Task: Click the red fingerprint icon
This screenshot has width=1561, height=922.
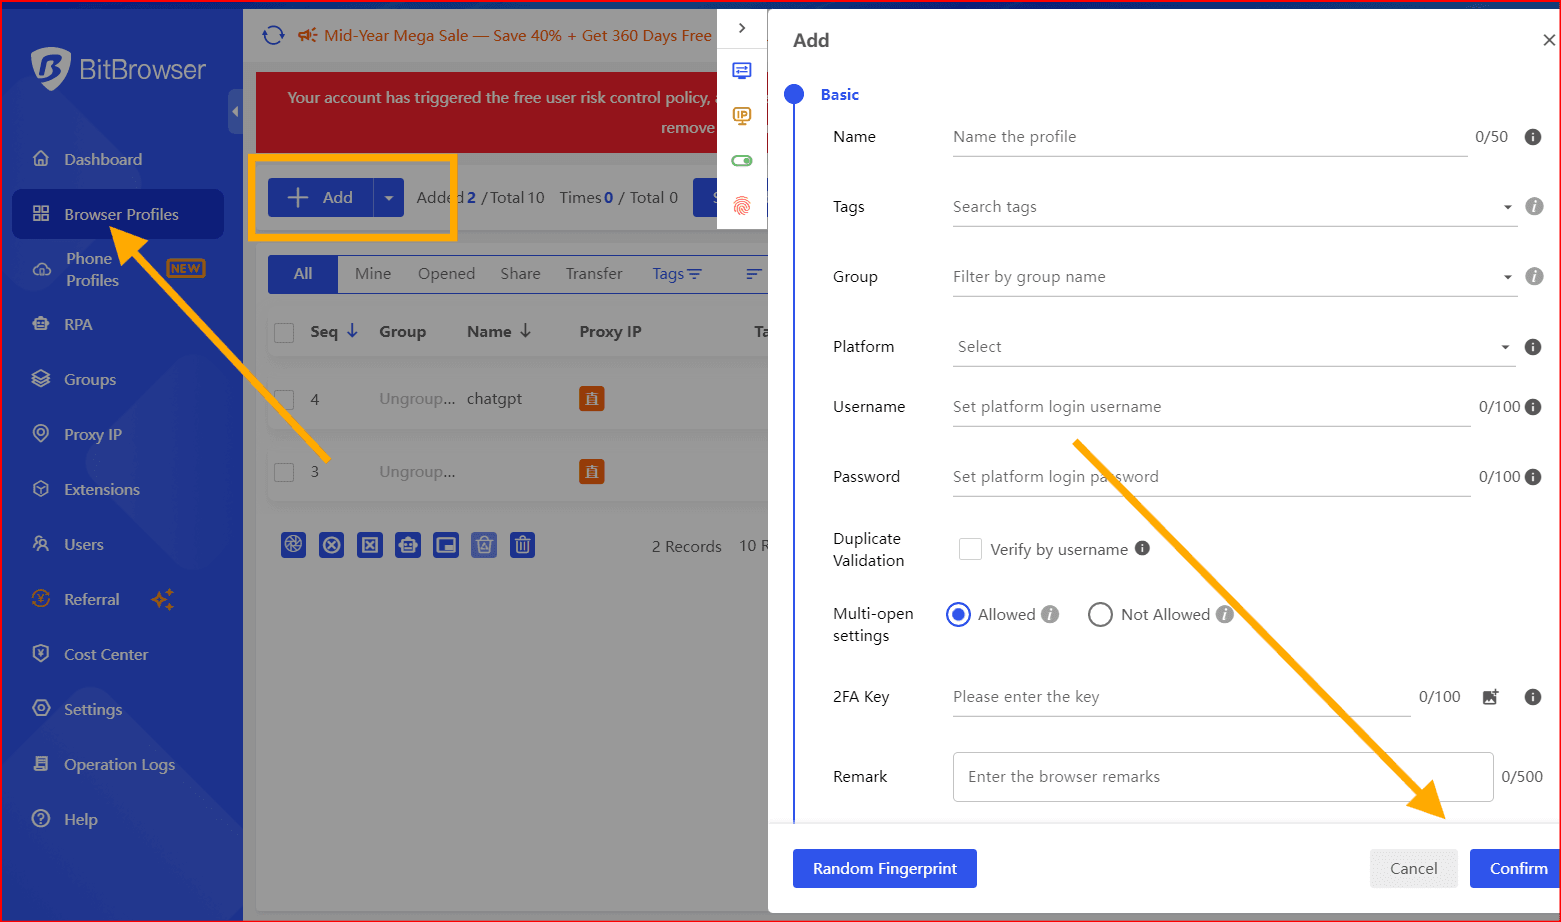Action: (742, 206)
